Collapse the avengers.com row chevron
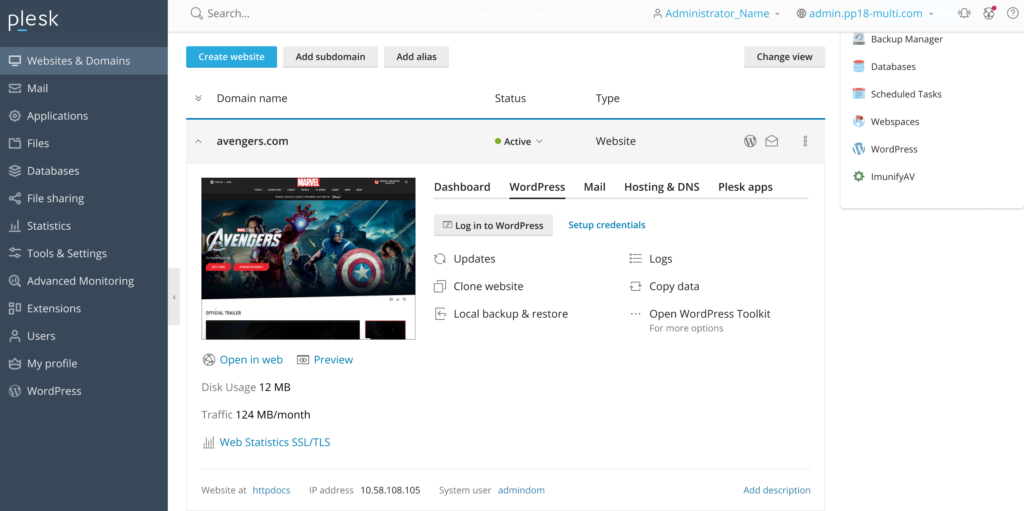This screenshot has height=511, width=1024. 199,141
